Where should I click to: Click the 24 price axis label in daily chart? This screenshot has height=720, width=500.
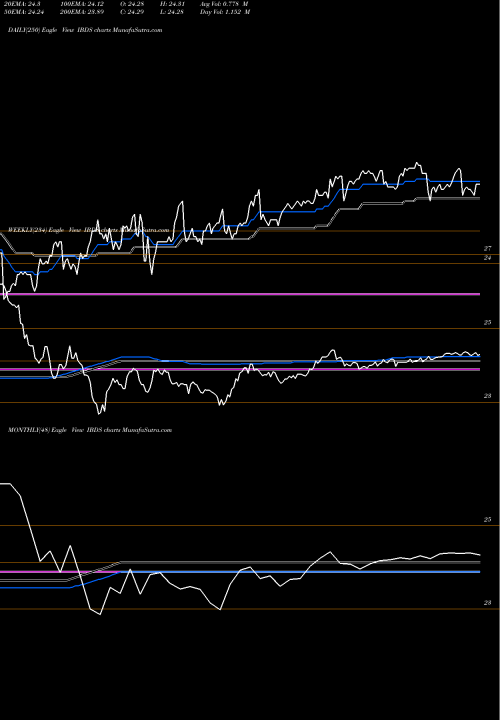click(x=488, y=258)
